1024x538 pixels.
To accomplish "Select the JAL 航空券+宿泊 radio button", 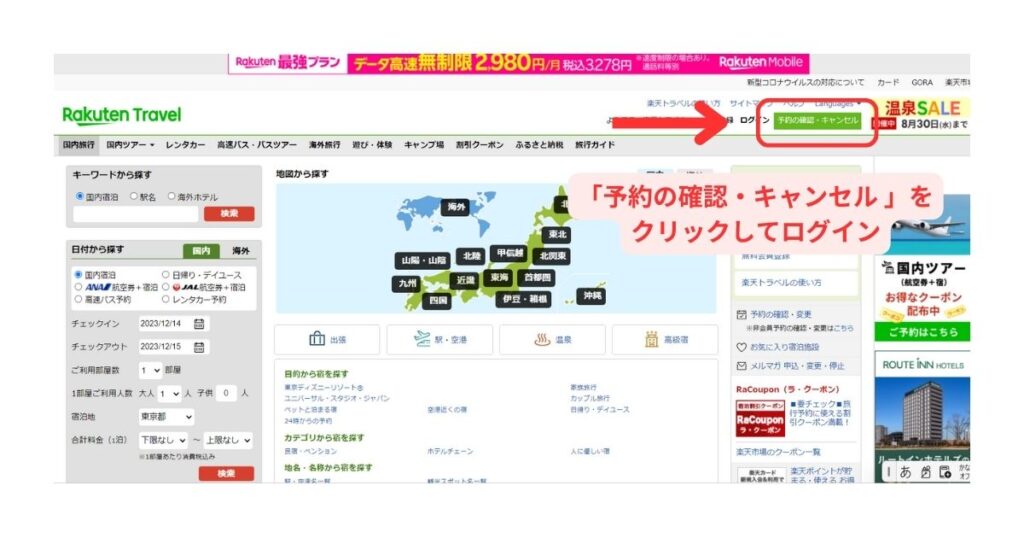I will [x=166, y=287].
